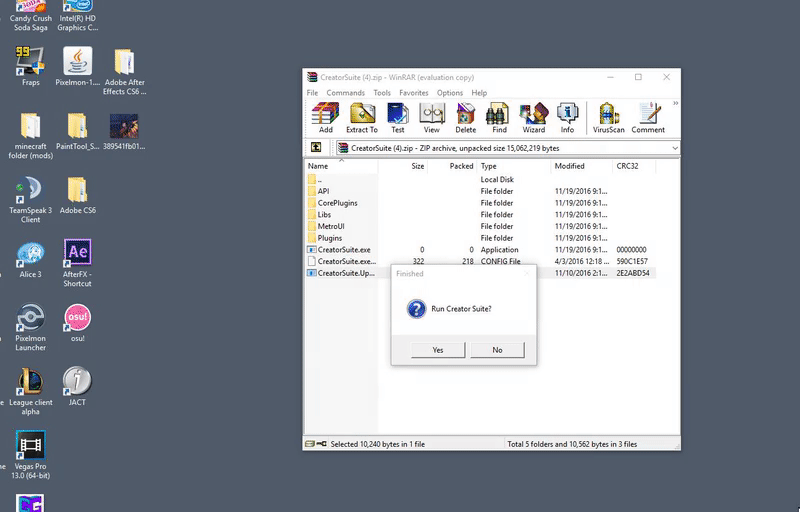Open the Tools menu

382,93
